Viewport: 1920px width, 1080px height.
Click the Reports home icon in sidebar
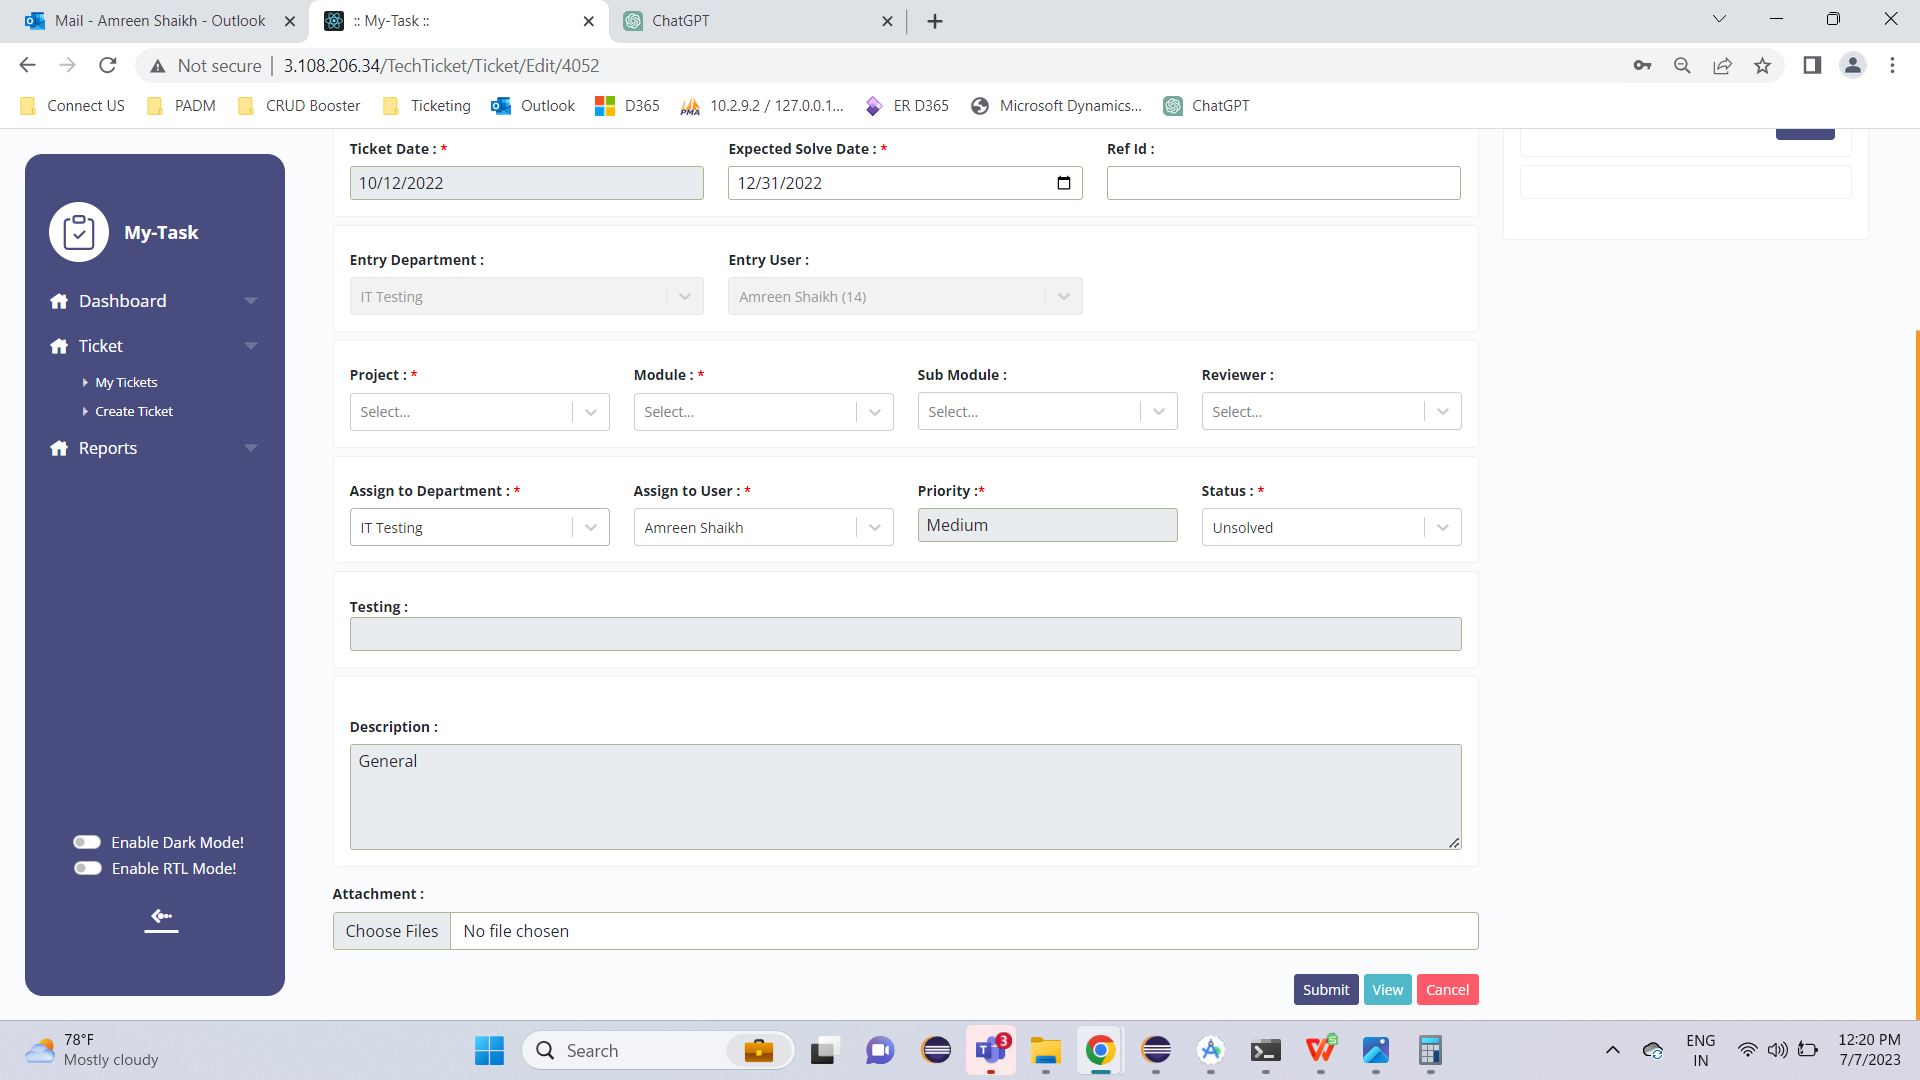point(59,448)
